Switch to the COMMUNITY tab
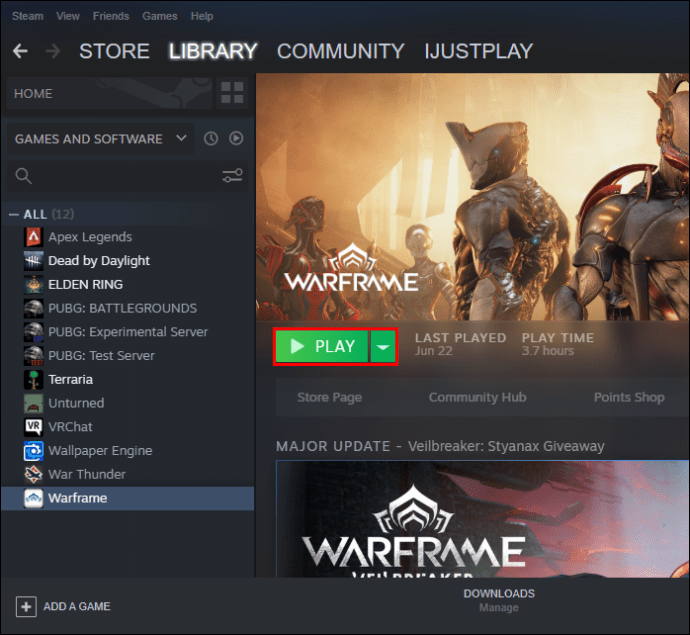 tap(341, 51)
